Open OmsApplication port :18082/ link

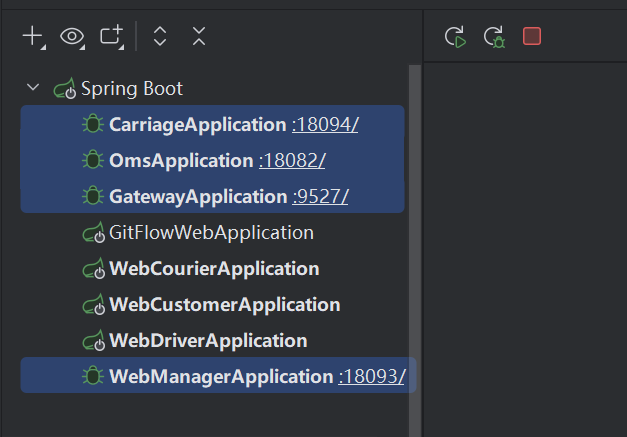pyautogui.click(x=292, y=161)
